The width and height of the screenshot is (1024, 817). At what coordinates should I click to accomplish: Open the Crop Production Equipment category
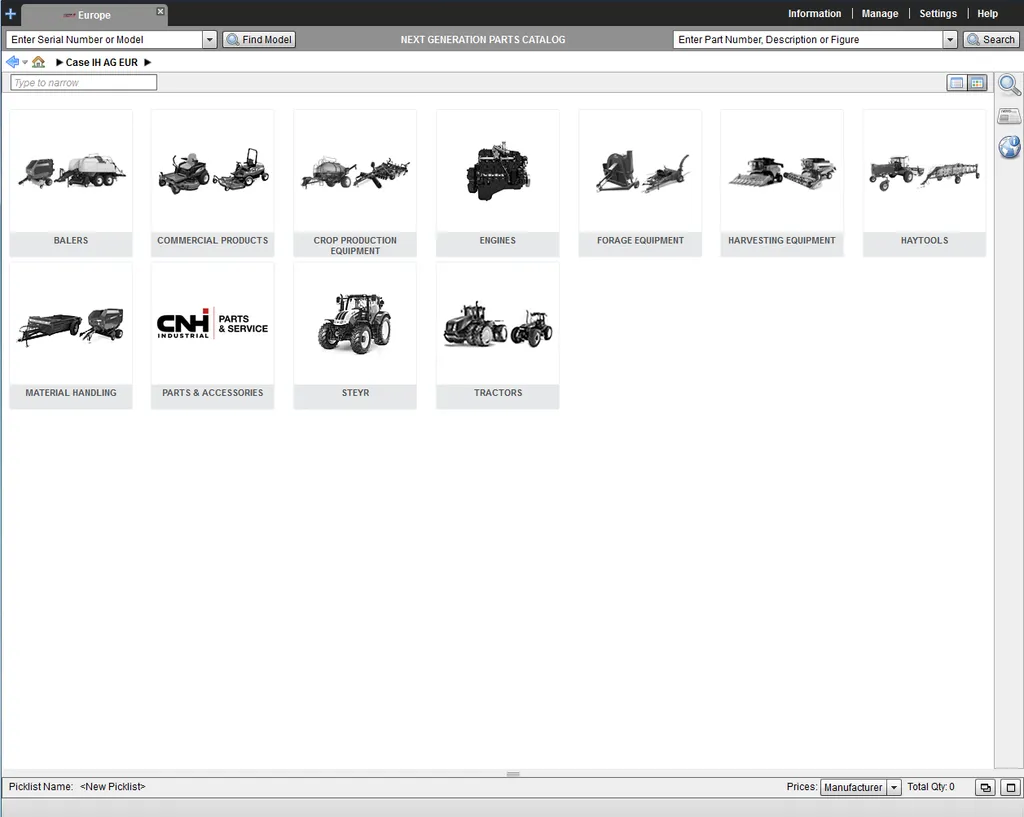click(355, 183)
